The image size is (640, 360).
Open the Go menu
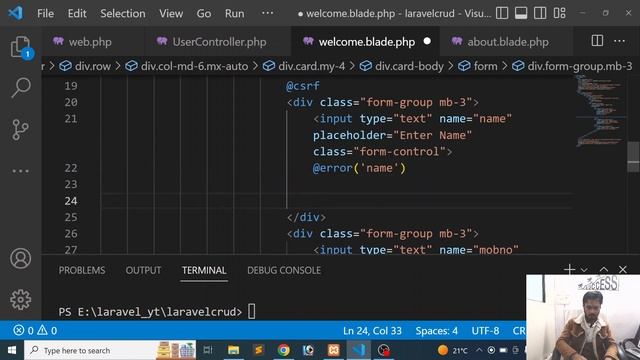204,13
